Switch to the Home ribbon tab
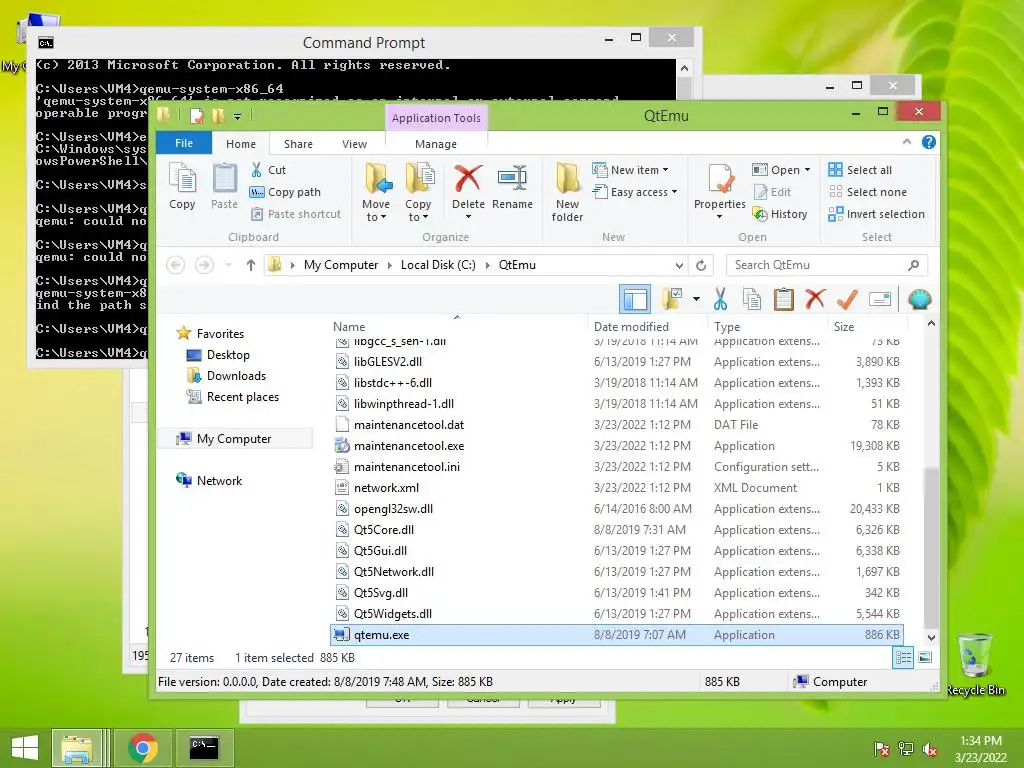 coord(241,144)
